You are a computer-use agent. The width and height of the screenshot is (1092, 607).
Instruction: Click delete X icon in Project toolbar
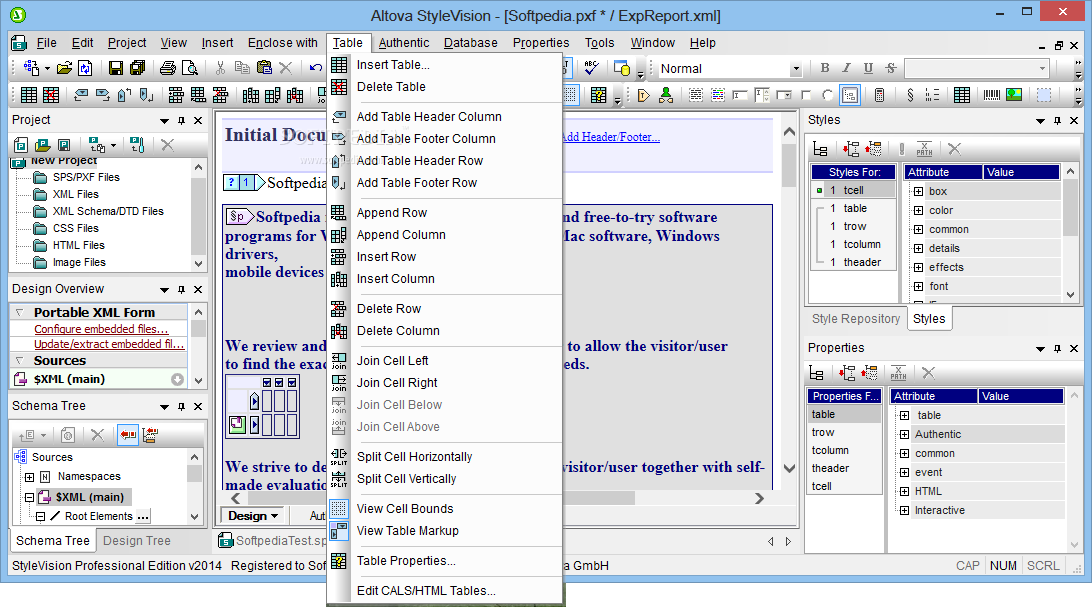[x=167, y=145]
